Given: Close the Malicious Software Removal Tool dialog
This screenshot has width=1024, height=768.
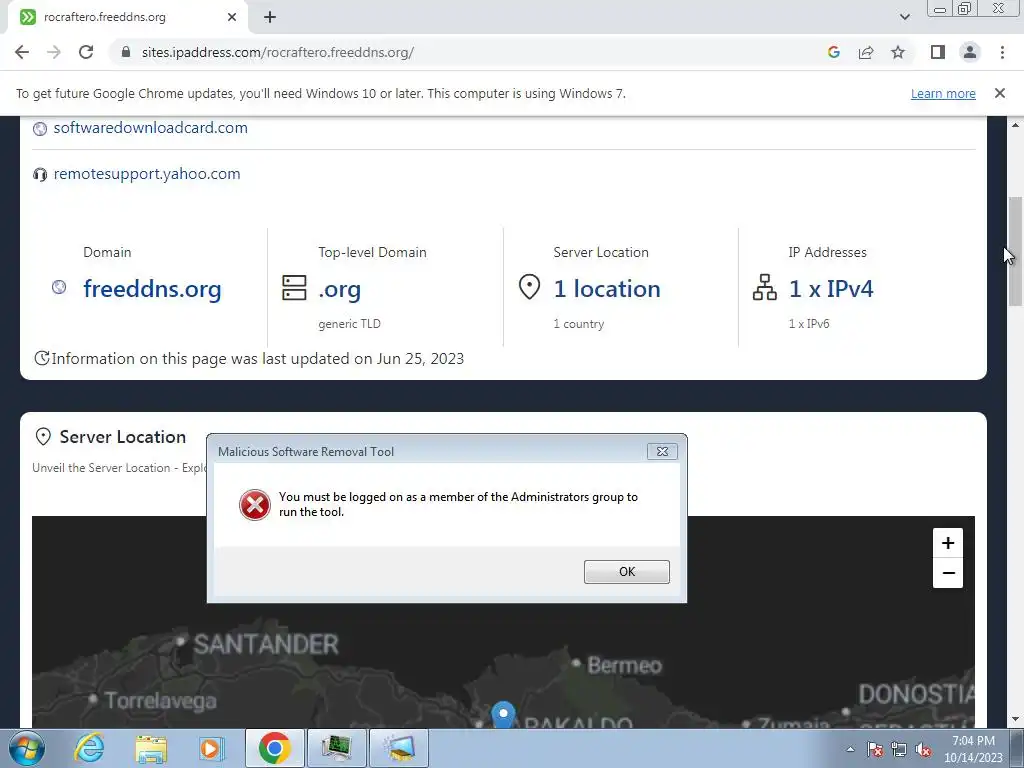Looking at the screenshot, I should pos(662,451).
